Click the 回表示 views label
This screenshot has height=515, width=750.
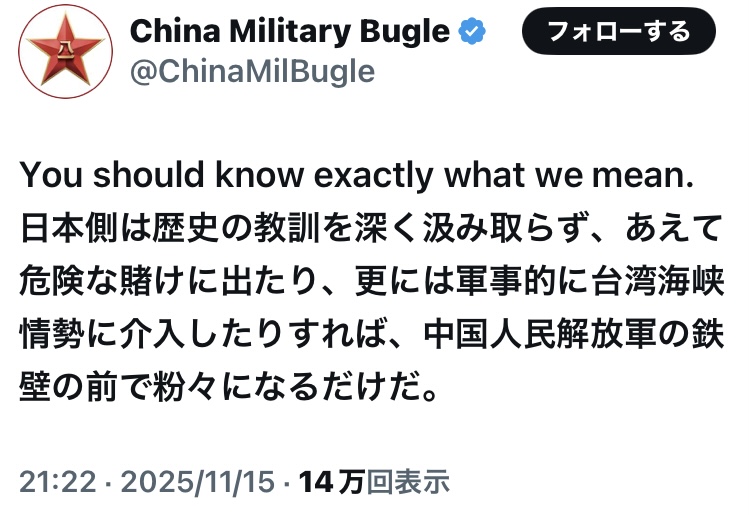click(408, 483)
